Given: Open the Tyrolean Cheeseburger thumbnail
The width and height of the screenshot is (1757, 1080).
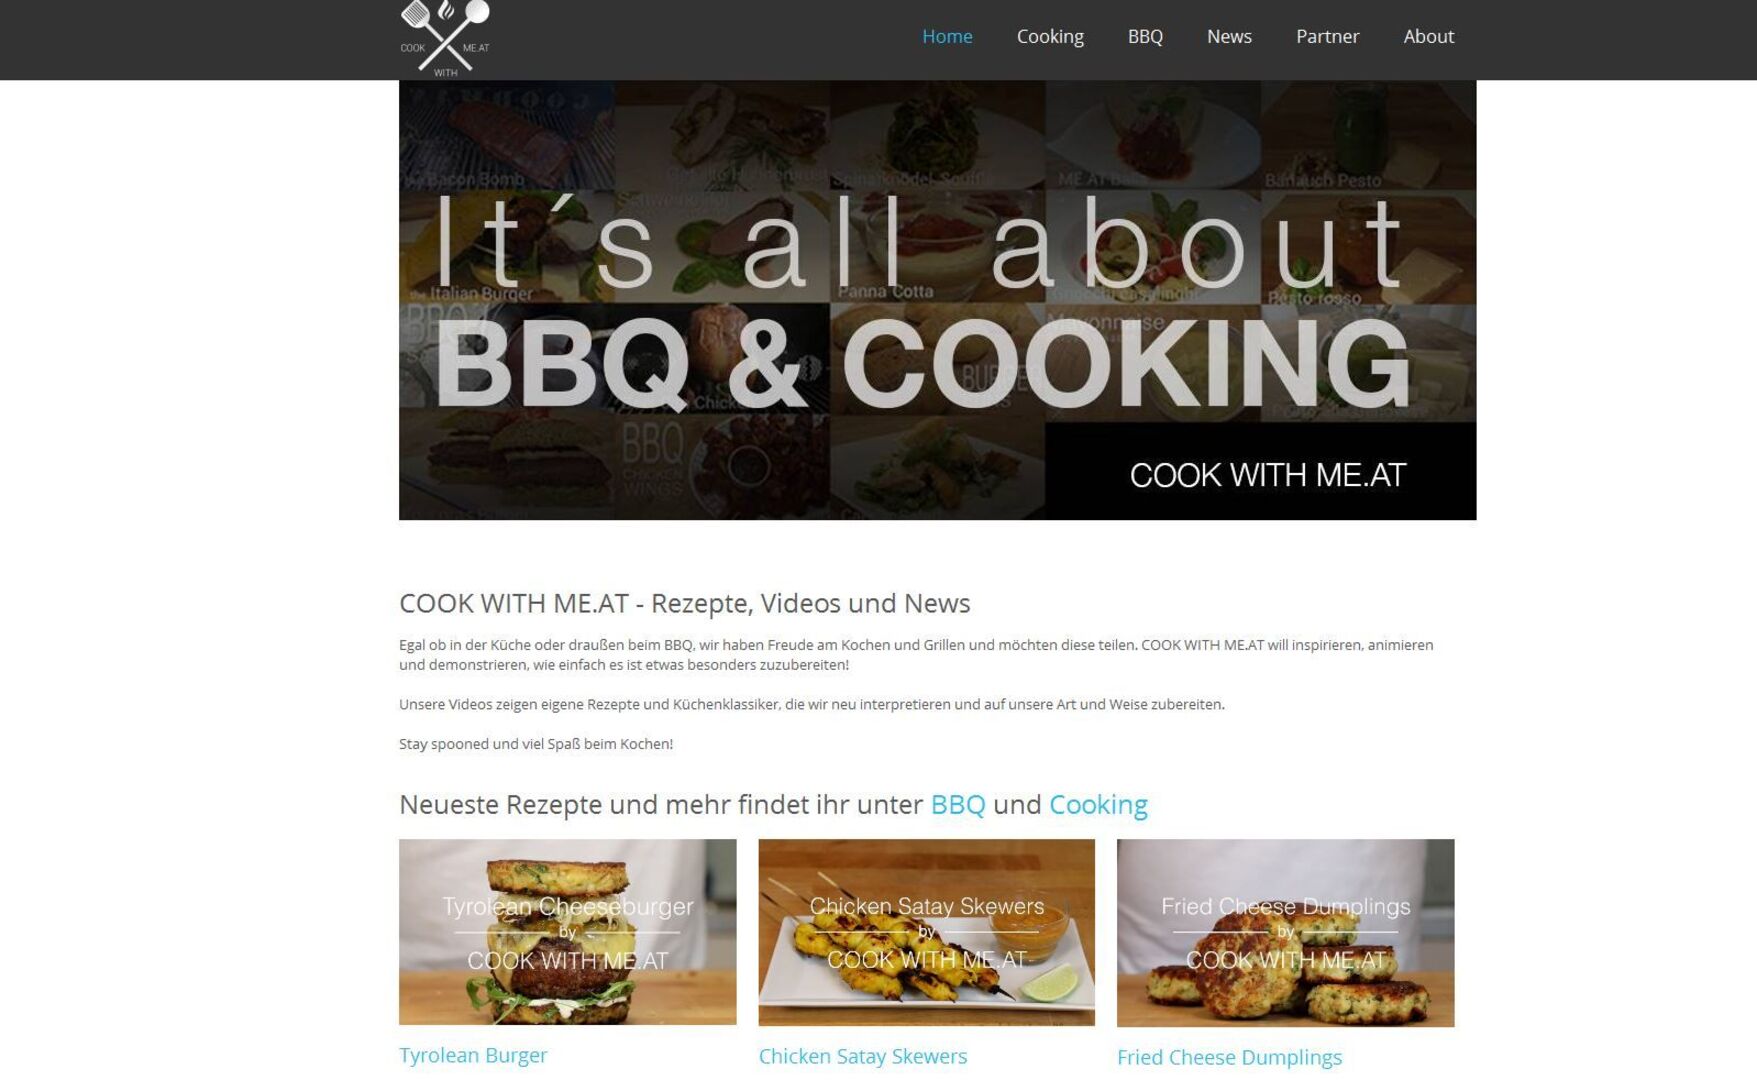Looking at the screenshot, I should tap(567, 932).
